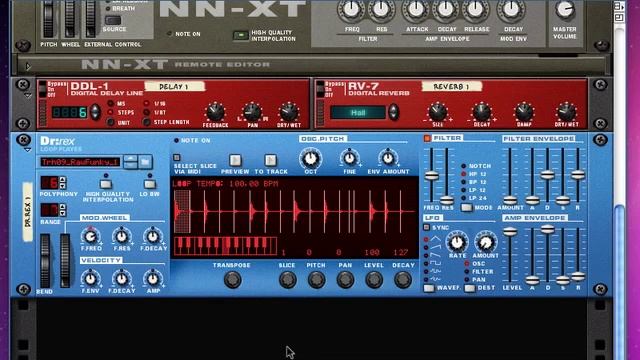
Task: Click the Slice selector knob
Action: click(x=287, y=280)
